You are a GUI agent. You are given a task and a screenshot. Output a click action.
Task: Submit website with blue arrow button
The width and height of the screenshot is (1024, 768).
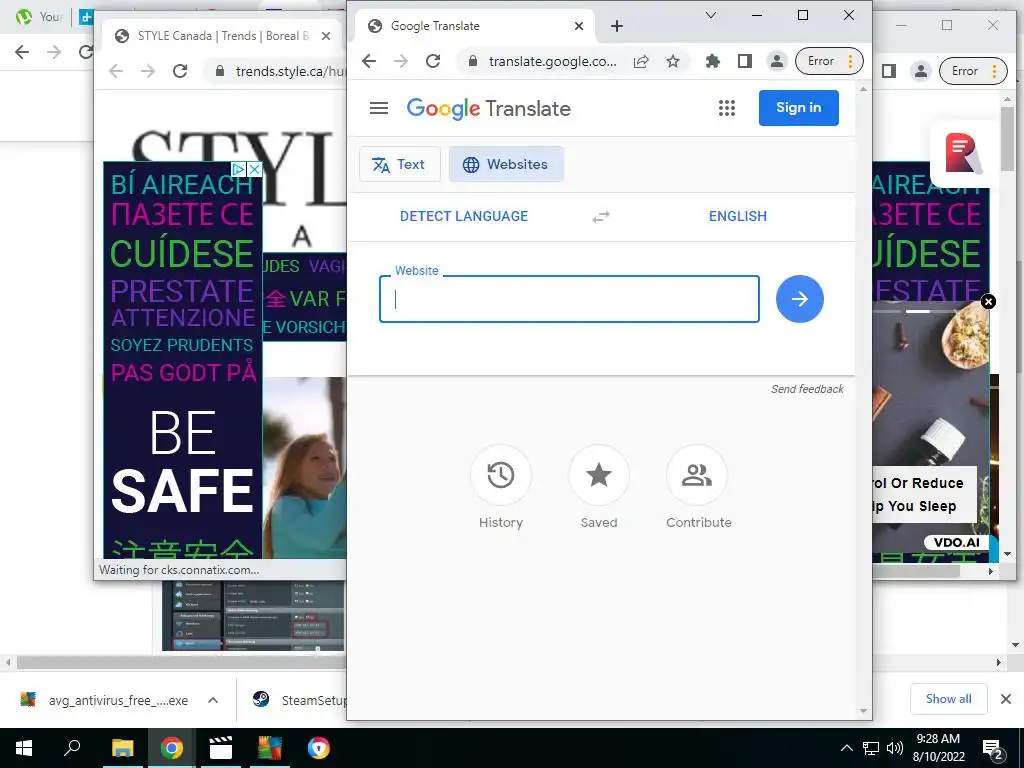point(799,298)
